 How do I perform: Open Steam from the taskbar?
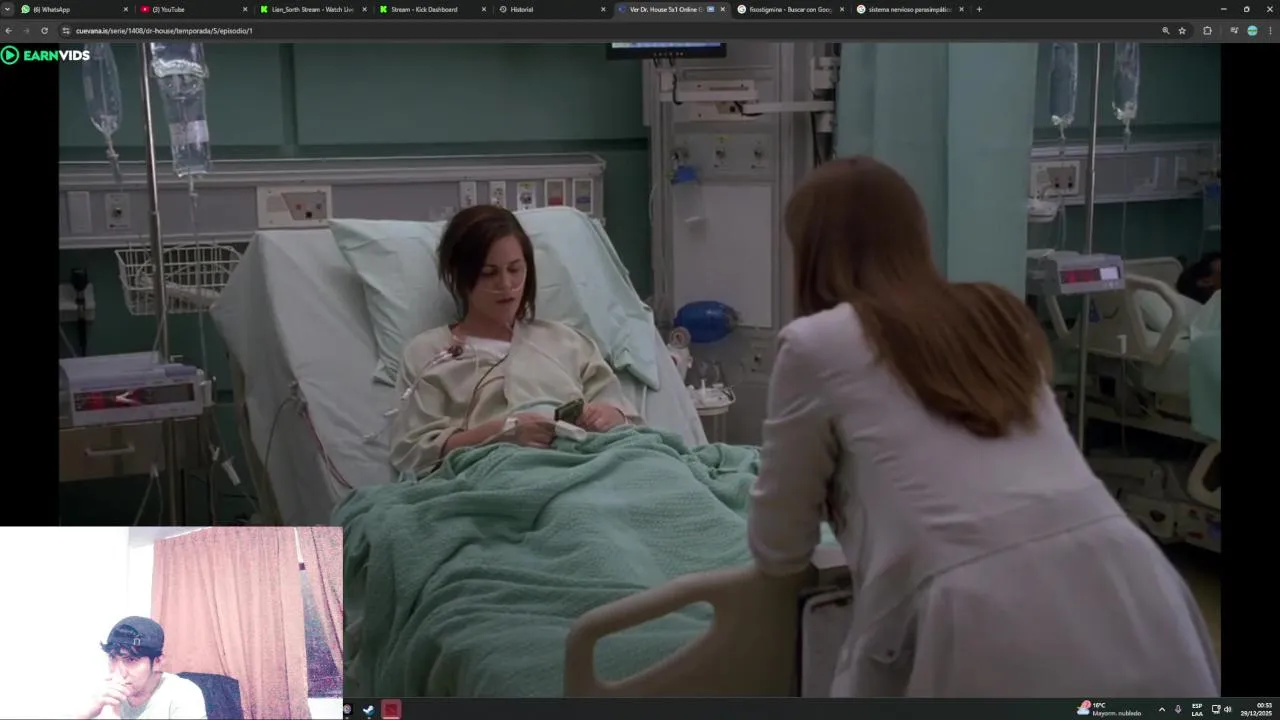pos(368,709)
